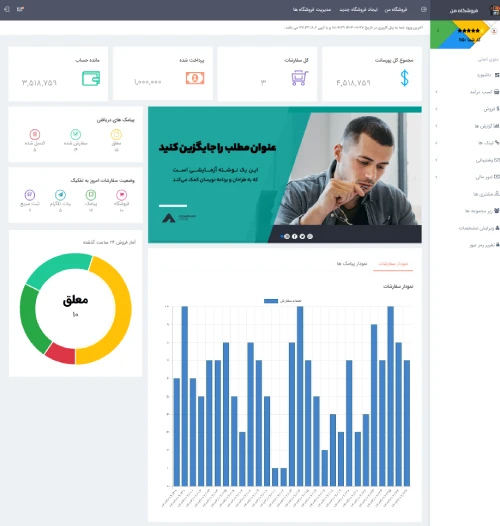This screenshot has width=500, height=526.
Task: Expand the کسب درآمد sidebar arrow
Action: 436,92
